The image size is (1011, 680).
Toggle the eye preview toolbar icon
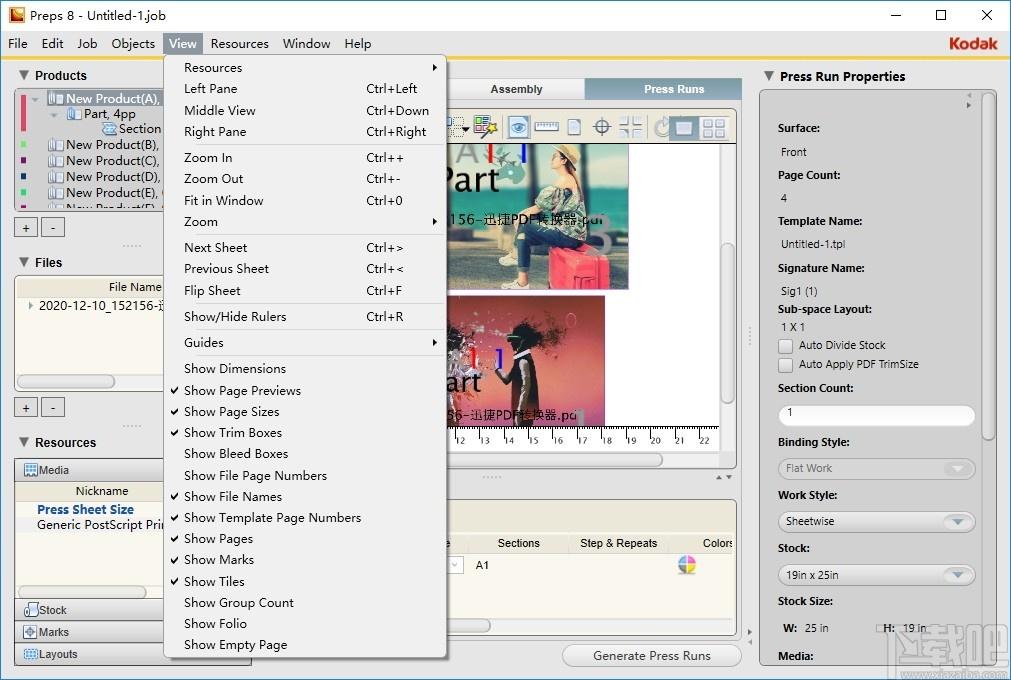[x=518, y=127]
